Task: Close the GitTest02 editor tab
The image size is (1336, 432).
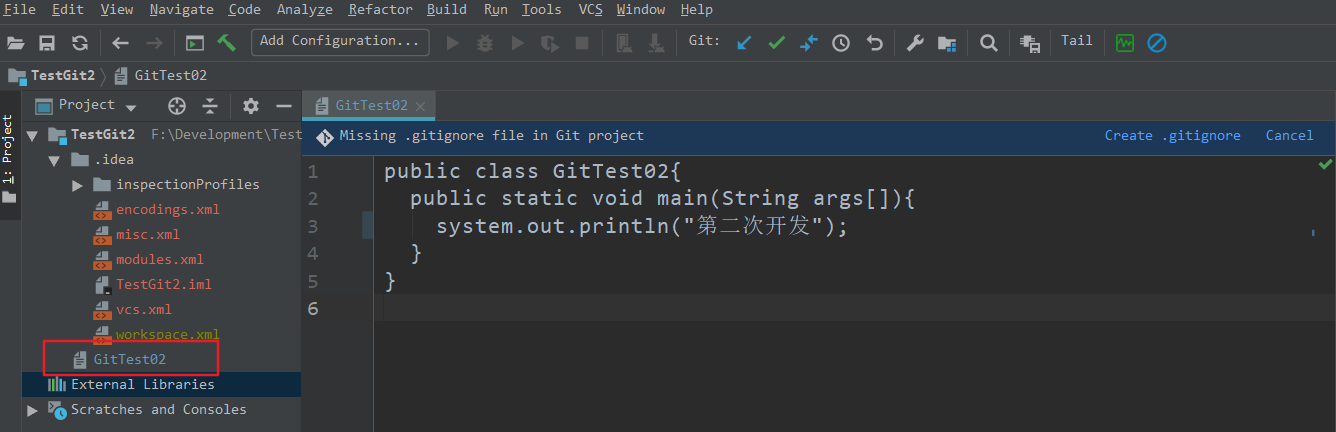Action: (x=420, y=106)
